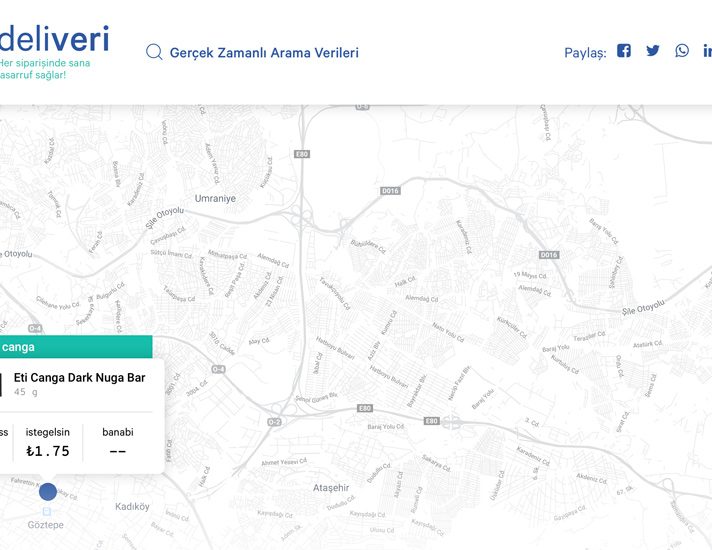Click the O-2 highway badge
Viewport: 712px width, 550px height.
pos(274,422)
